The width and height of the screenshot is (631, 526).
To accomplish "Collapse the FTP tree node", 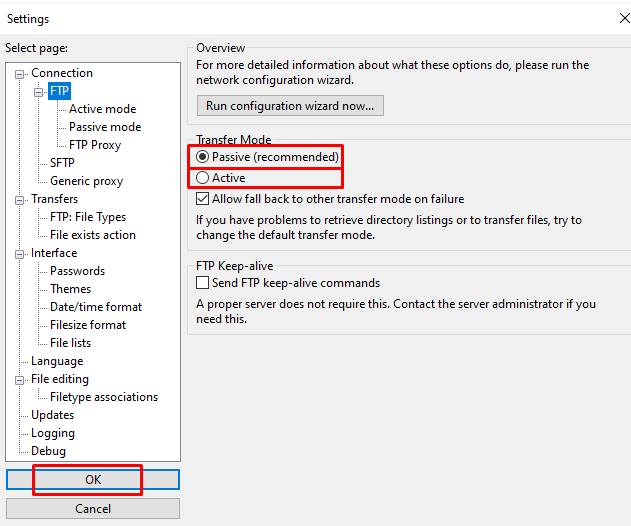I will (x=38, y=92).
